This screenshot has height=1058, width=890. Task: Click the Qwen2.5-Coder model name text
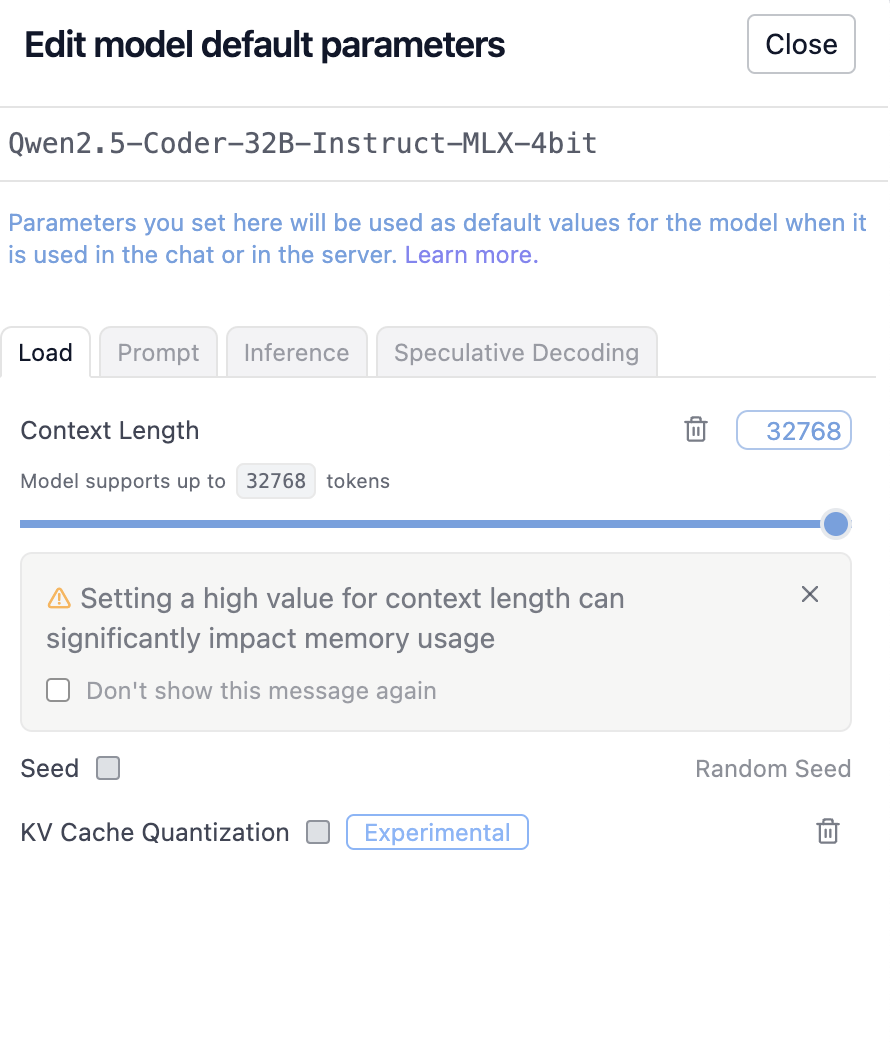pos(303,143)
